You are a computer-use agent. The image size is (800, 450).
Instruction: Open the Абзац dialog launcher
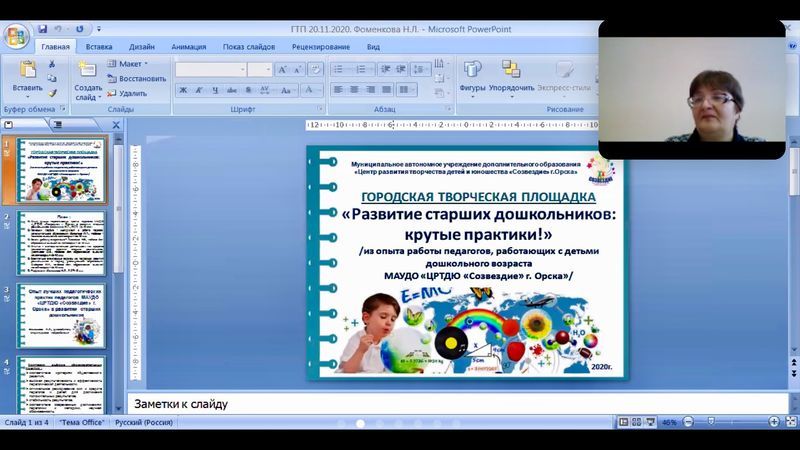click(x=449, y=109)
